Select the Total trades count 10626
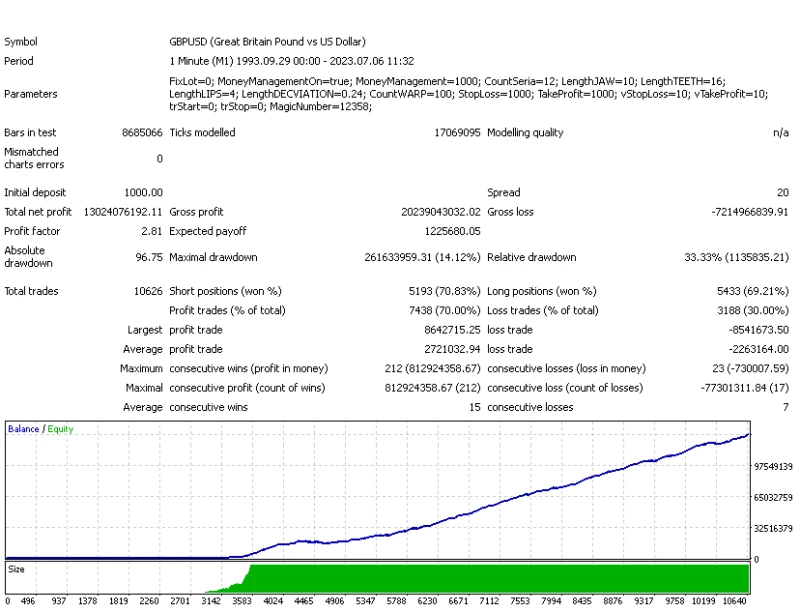This screenshot has height=612, width=800. [x=146, y=291]
